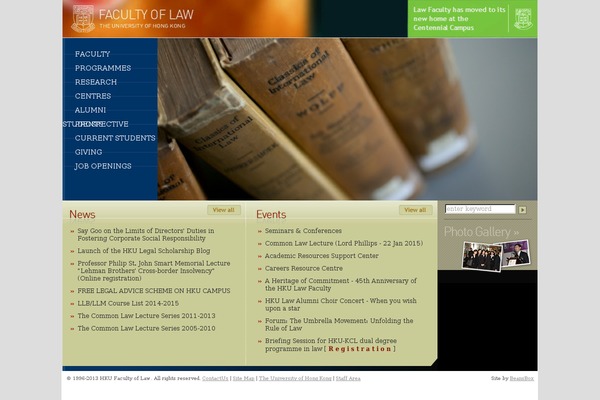Click the Faculty of Law header title
Image resolution: width=600 pixels, height=400 pixels.
point(146,15)
